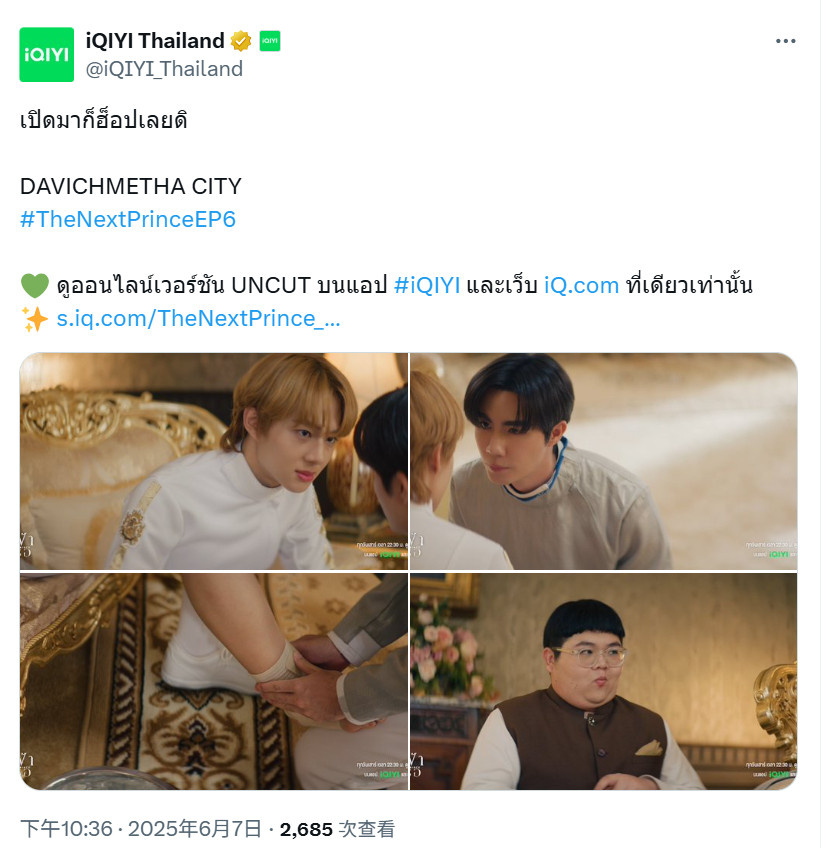832x848 pixels.
Task: Click the gold verified badge
Action: pos(241,41)
